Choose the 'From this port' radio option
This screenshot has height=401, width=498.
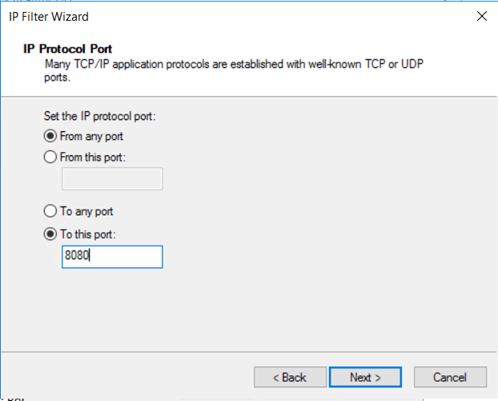coord(50,157)
